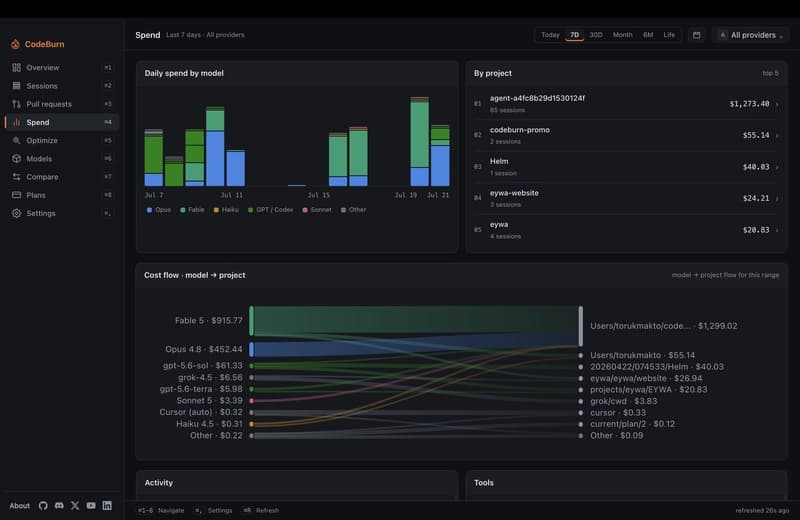Click the Pull requests branch icon
This screenshot has width=800, height=520.
(16, 104)
